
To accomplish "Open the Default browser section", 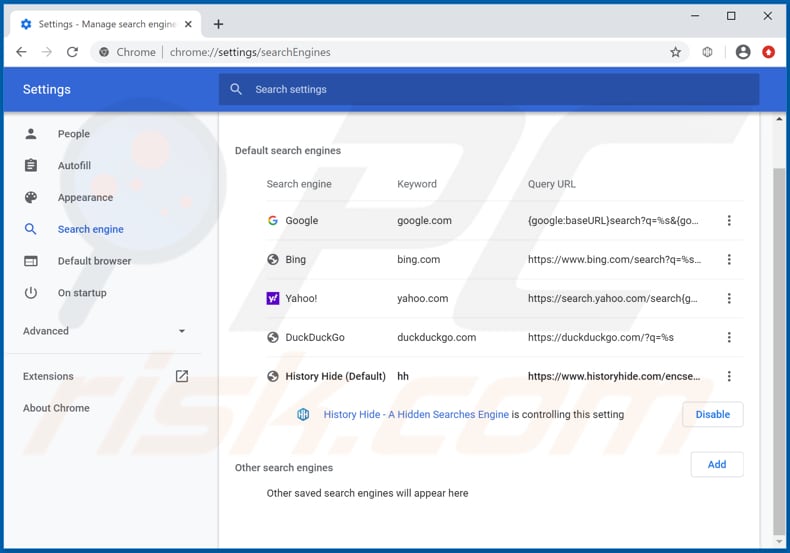I will (94, 261).
